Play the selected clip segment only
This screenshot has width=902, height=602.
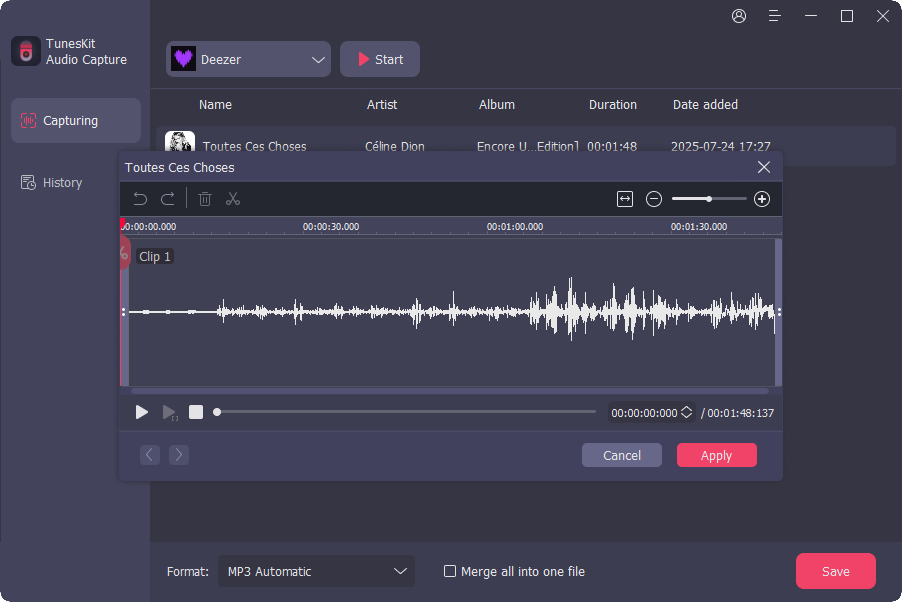(170, 412)
